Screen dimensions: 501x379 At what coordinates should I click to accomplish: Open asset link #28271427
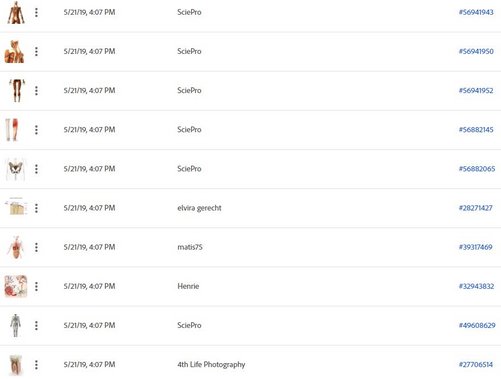click(476, 208)
